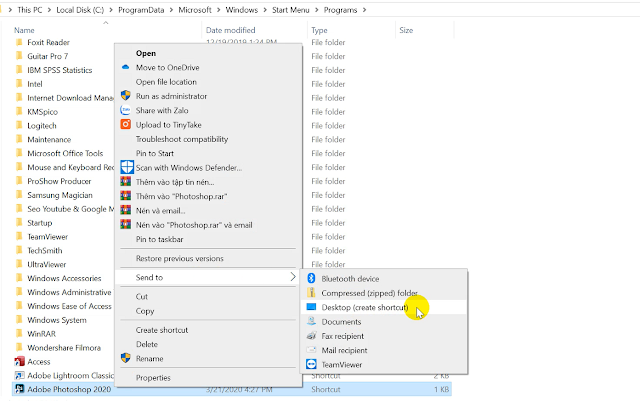The width and height of the screenshot is (640, 401).
Task: Go to This PC in breadcrumb
Action: tap(30, 10)
